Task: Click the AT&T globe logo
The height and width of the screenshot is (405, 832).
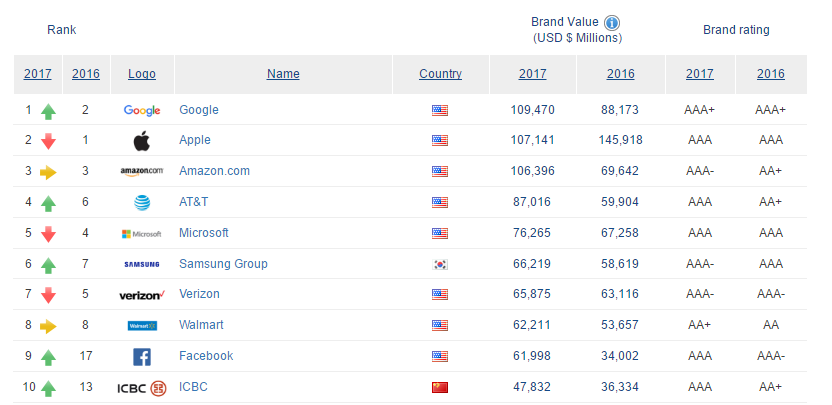Action: tap(142, 203)
